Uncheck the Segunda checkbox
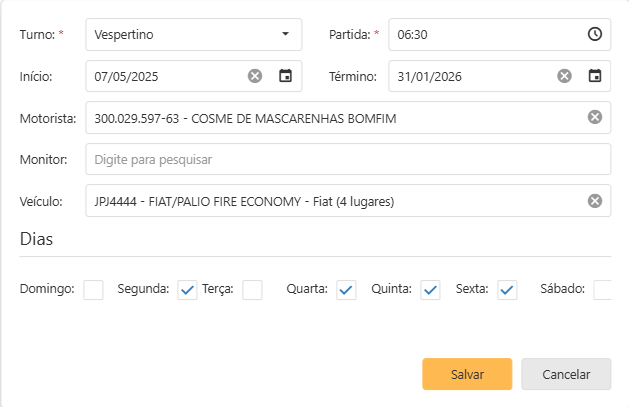This screenshot has width=629, height=407. 187,290
